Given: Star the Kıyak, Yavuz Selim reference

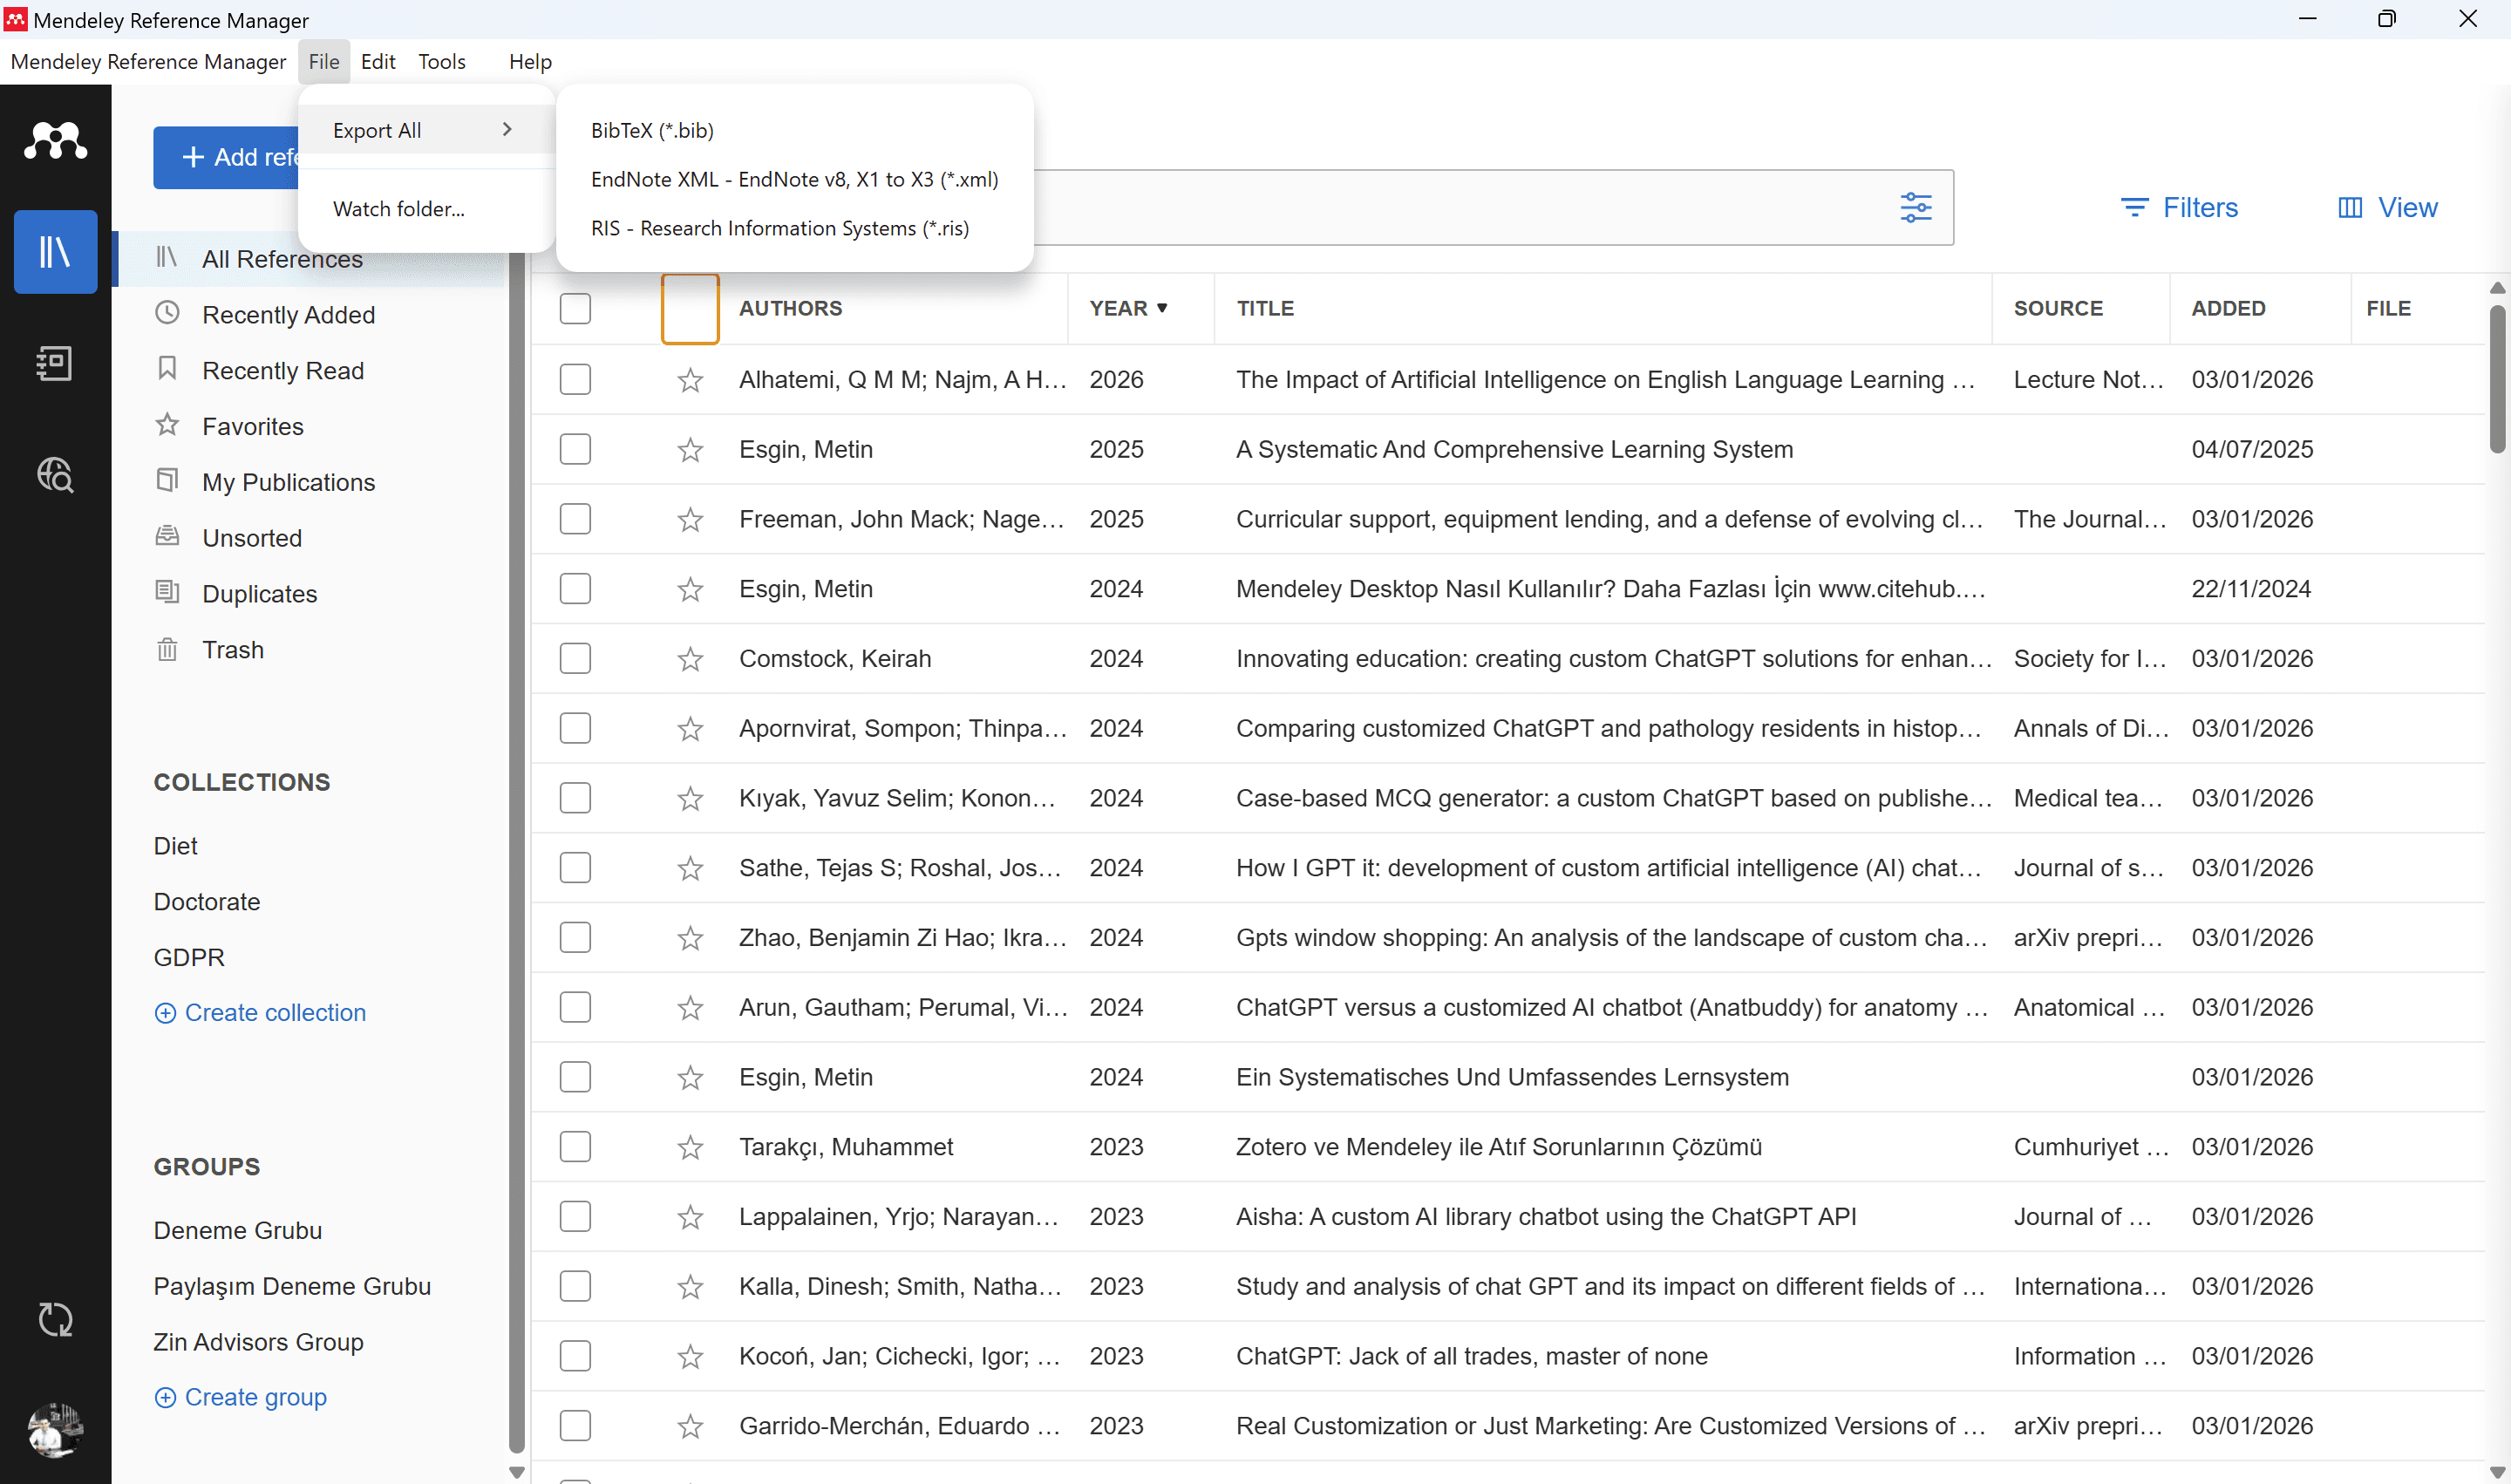Looking at the screenshot, I should coord(690,799).
